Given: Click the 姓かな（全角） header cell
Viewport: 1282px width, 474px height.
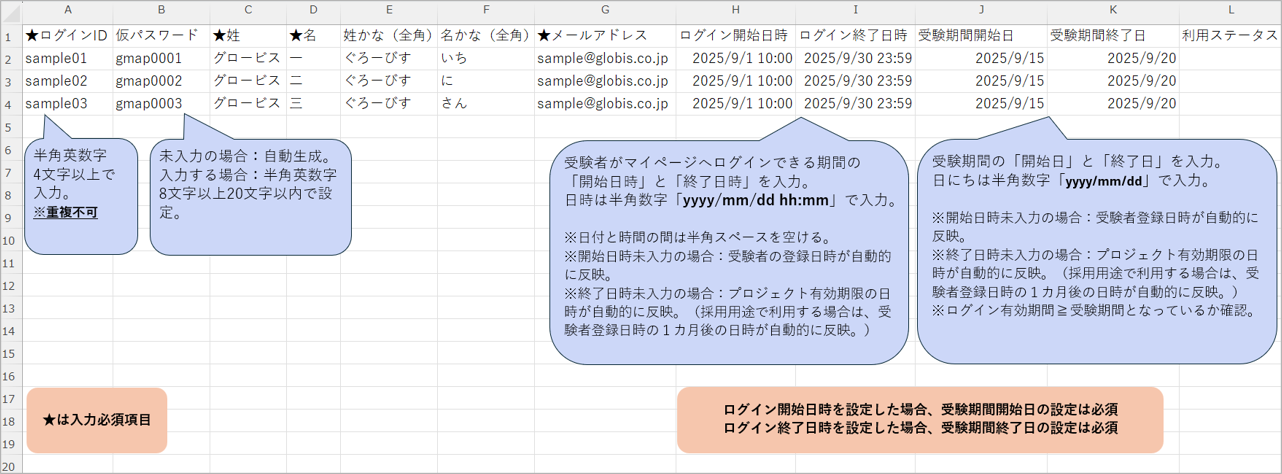Looking at the screenshot, I should (x=388, y=35).
